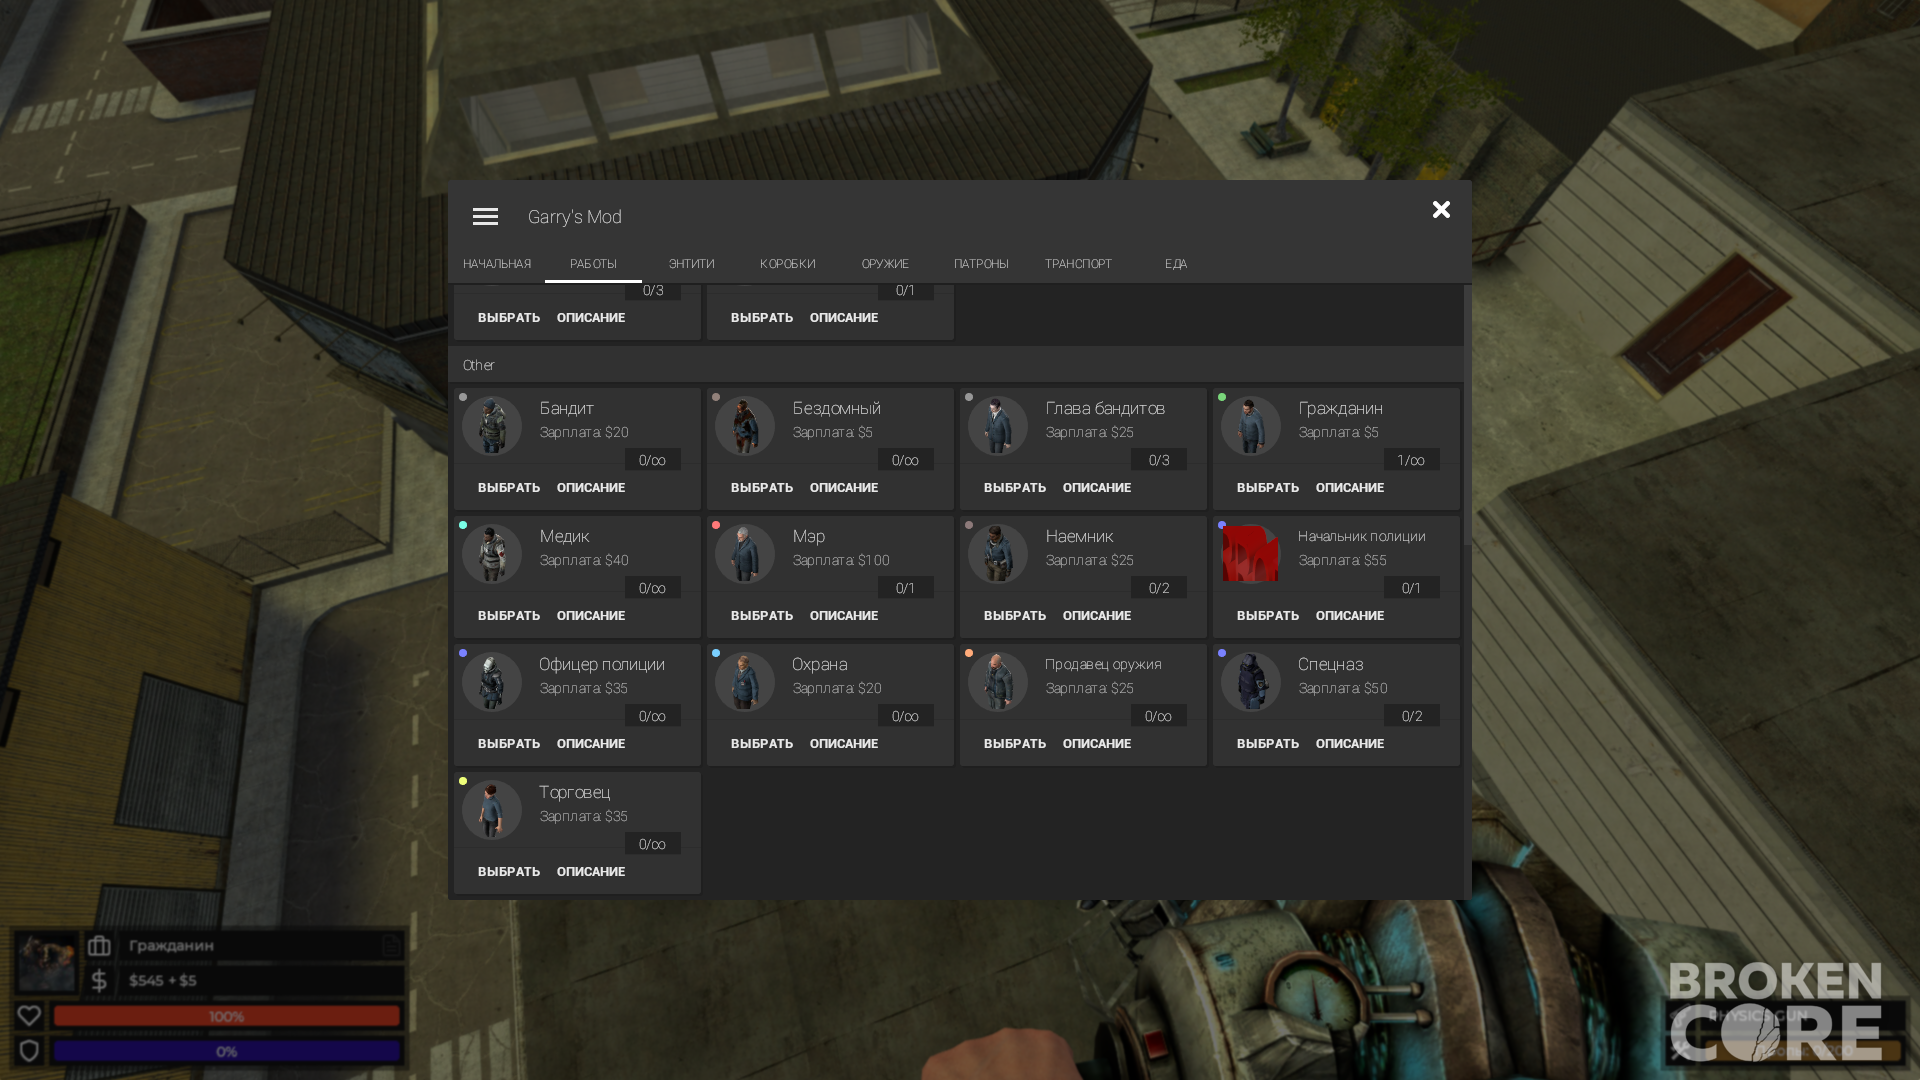Click the Наемник job avatar
Viewport: 1920px width, 1080px height.
tap(998, 554)
